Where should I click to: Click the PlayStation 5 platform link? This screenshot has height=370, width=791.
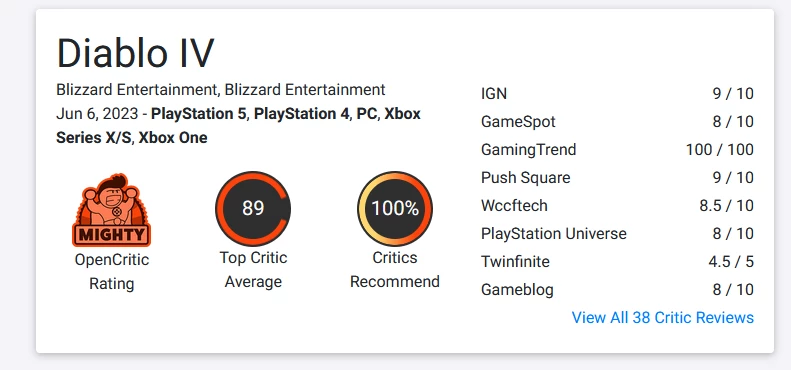[199, 114]
